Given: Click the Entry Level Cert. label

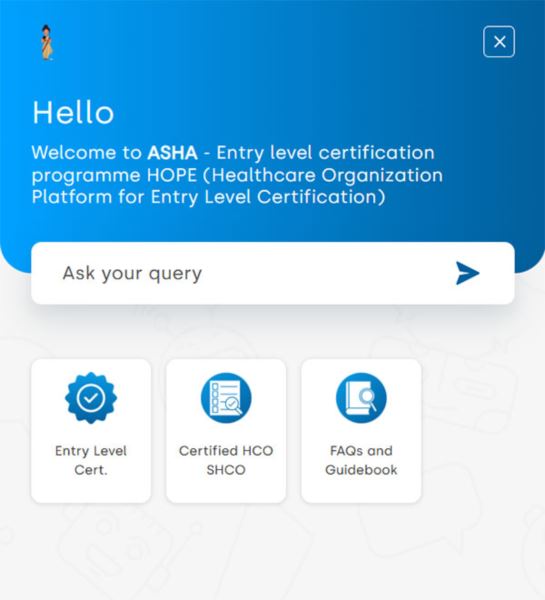Looking at the screenshot, I should click(91, 460).
